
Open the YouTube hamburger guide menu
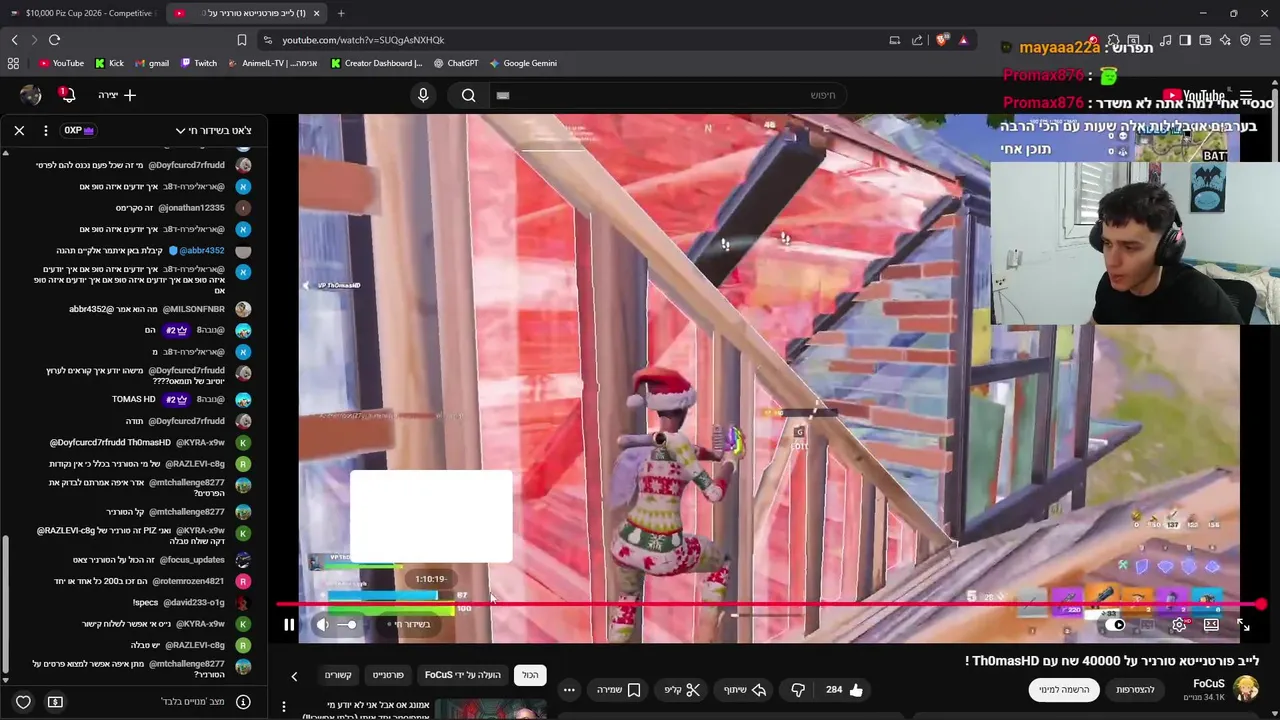(1246, 96)
